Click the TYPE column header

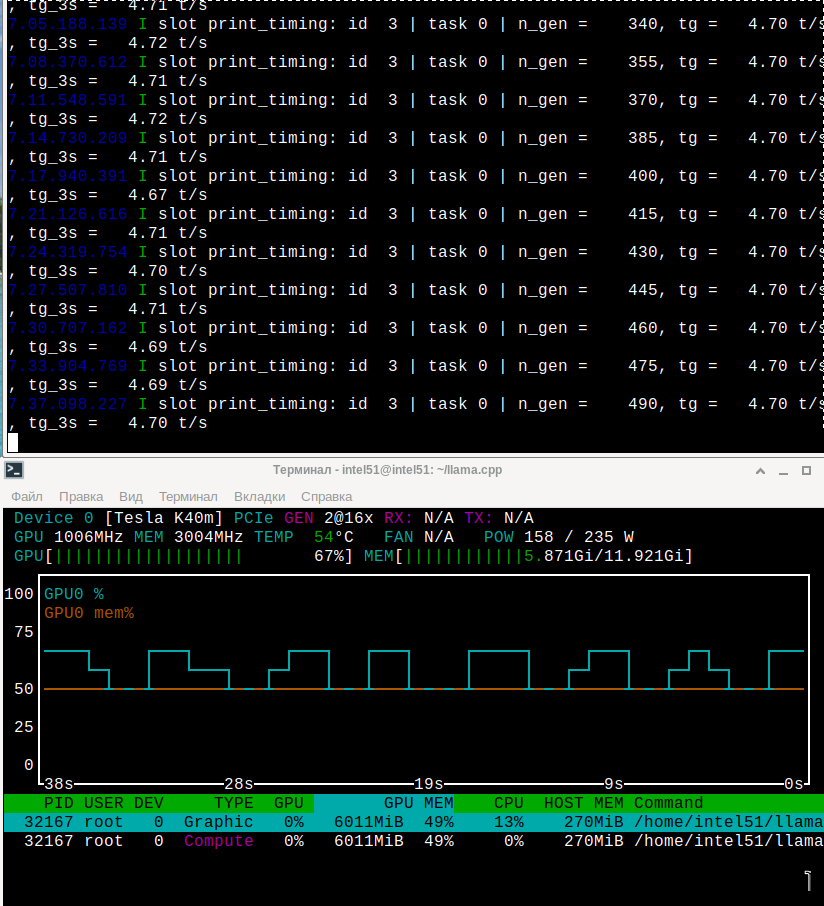pos(233,803)
